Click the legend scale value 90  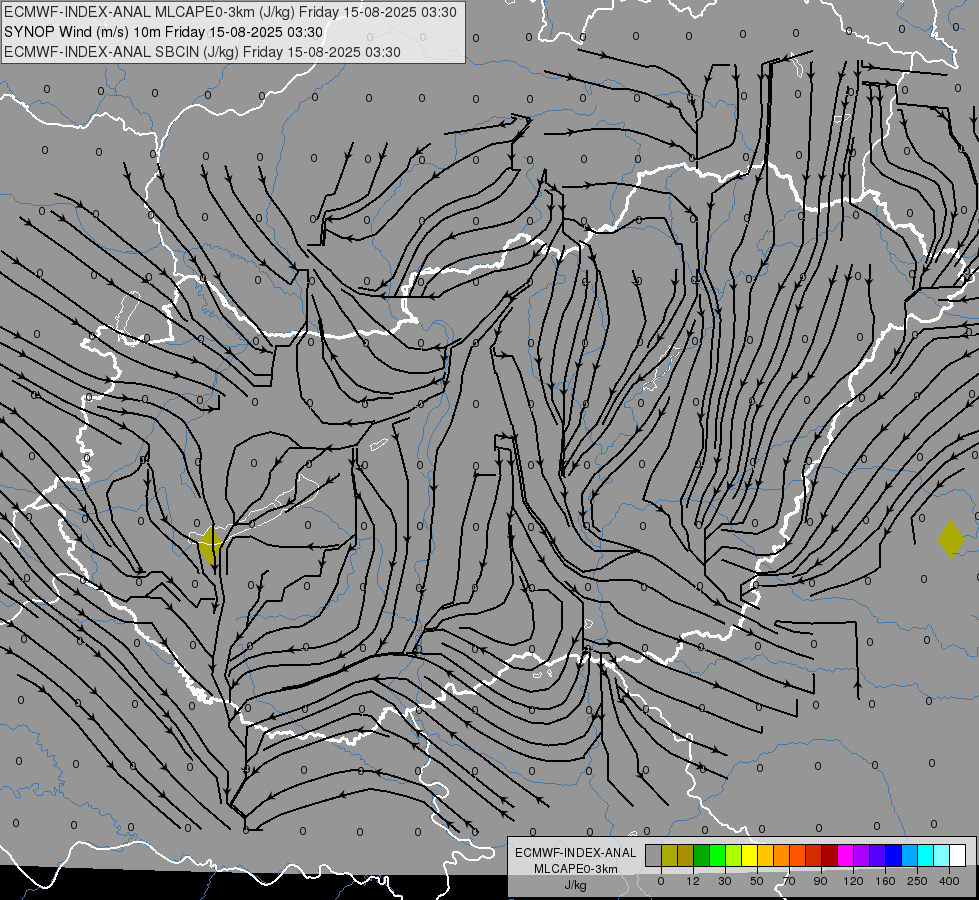820,881
